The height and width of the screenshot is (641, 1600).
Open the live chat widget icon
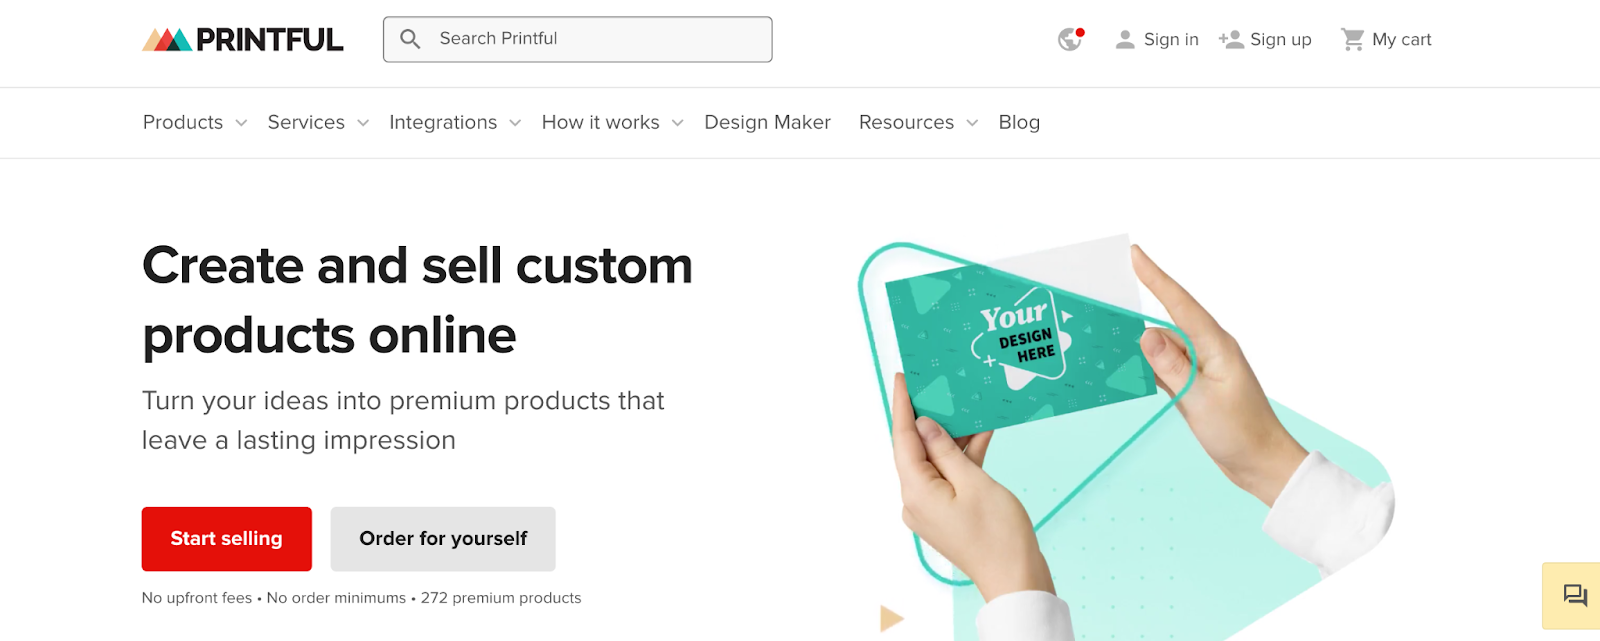[1575, 596]
